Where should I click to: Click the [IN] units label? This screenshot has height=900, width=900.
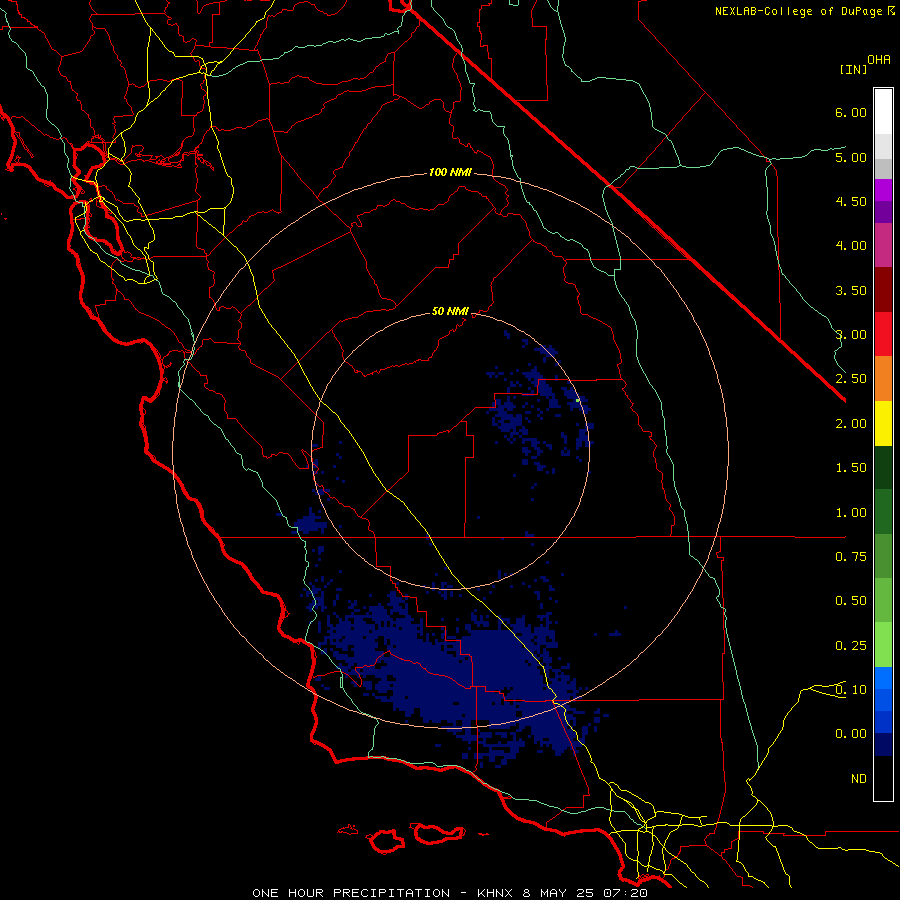(853, 69)
